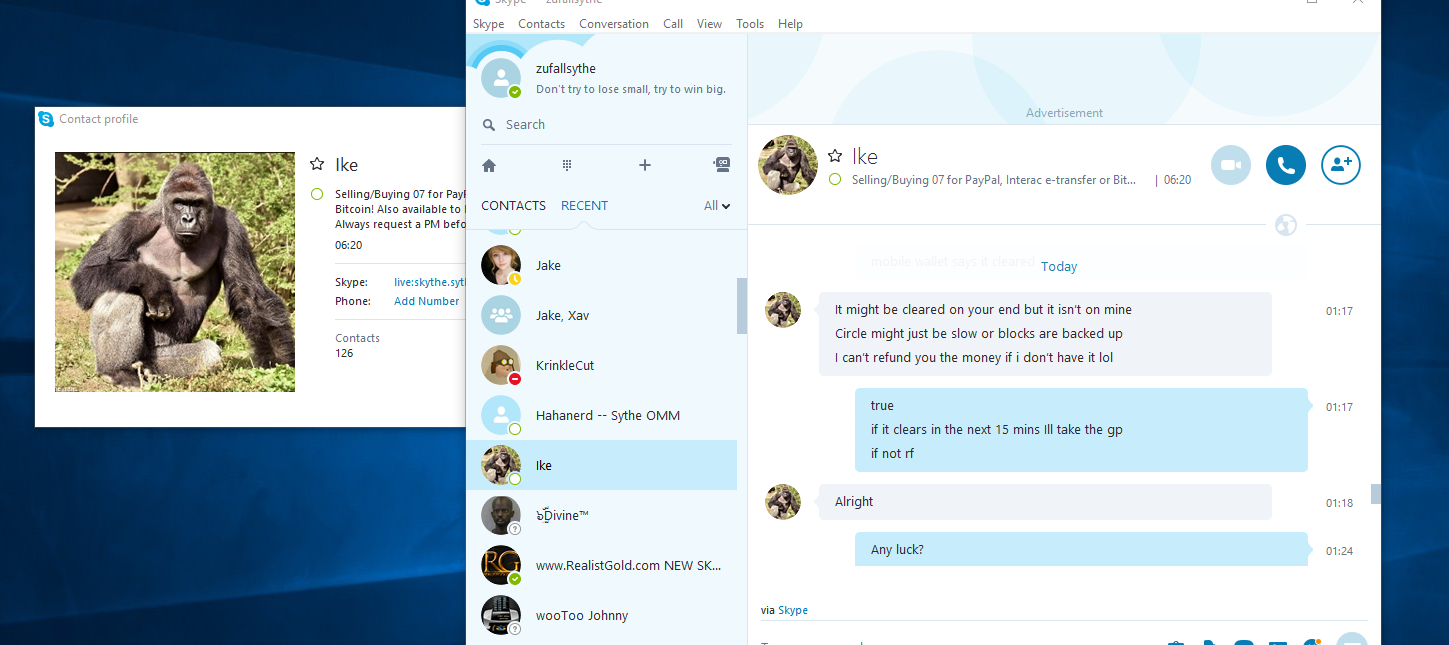Screen dimensions: 1449x645
Task: Click the globe icon below call buttons
Action: coord(1286,225)
